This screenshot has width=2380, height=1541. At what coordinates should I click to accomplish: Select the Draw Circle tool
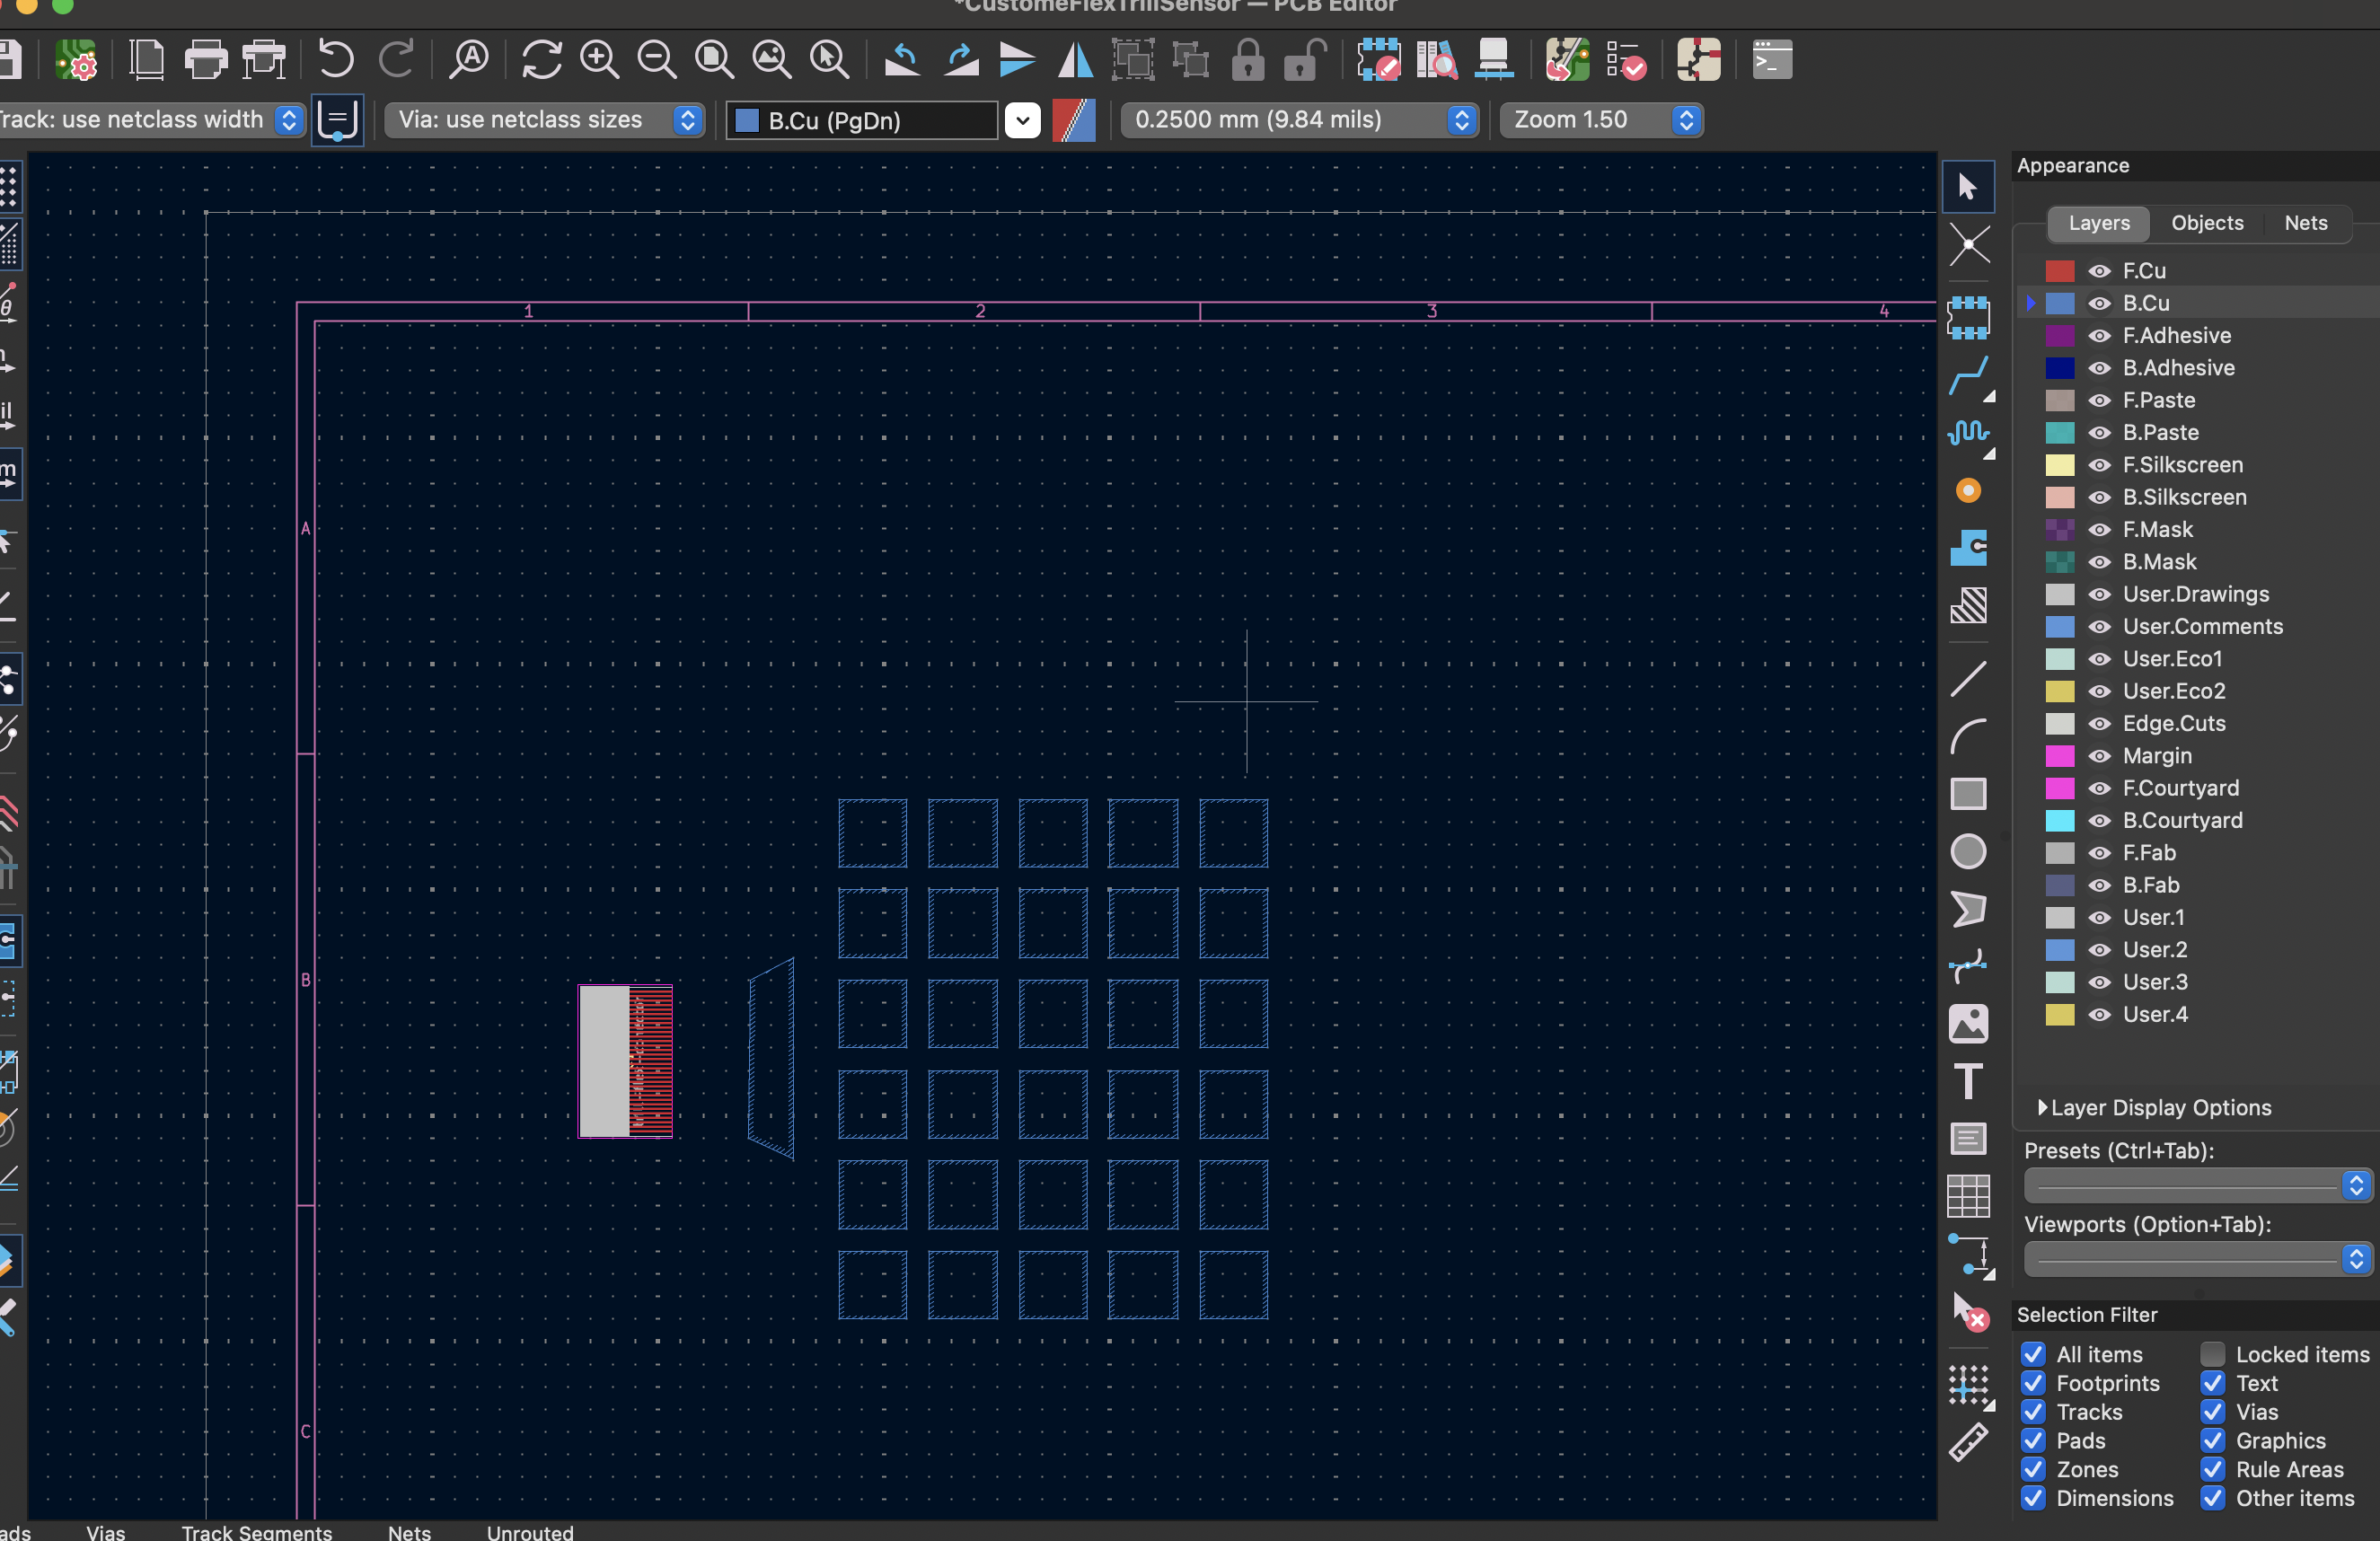1969,852
